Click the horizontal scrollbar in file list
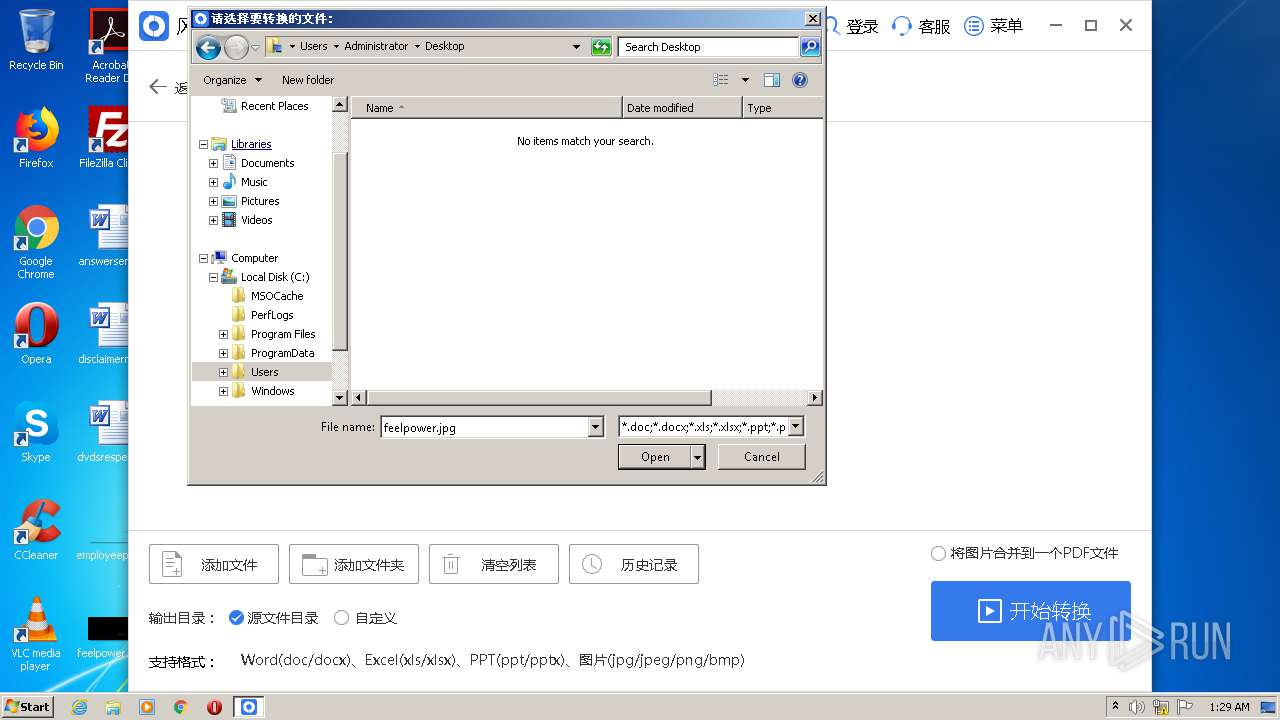This screenshot has width=1280, height=720. (540, 397)
